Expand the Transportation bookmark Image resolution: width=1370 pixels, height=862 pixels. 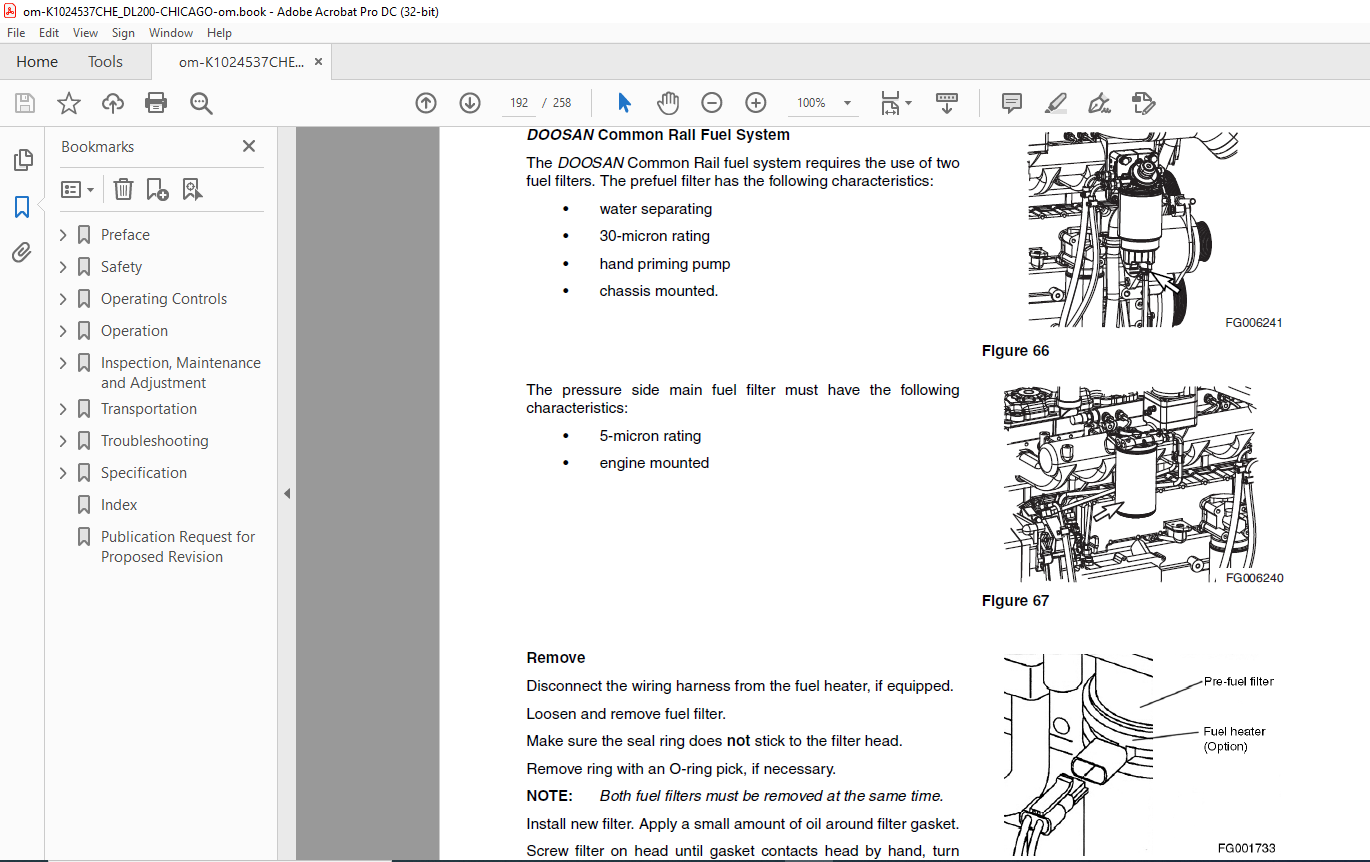click(64, 409)
